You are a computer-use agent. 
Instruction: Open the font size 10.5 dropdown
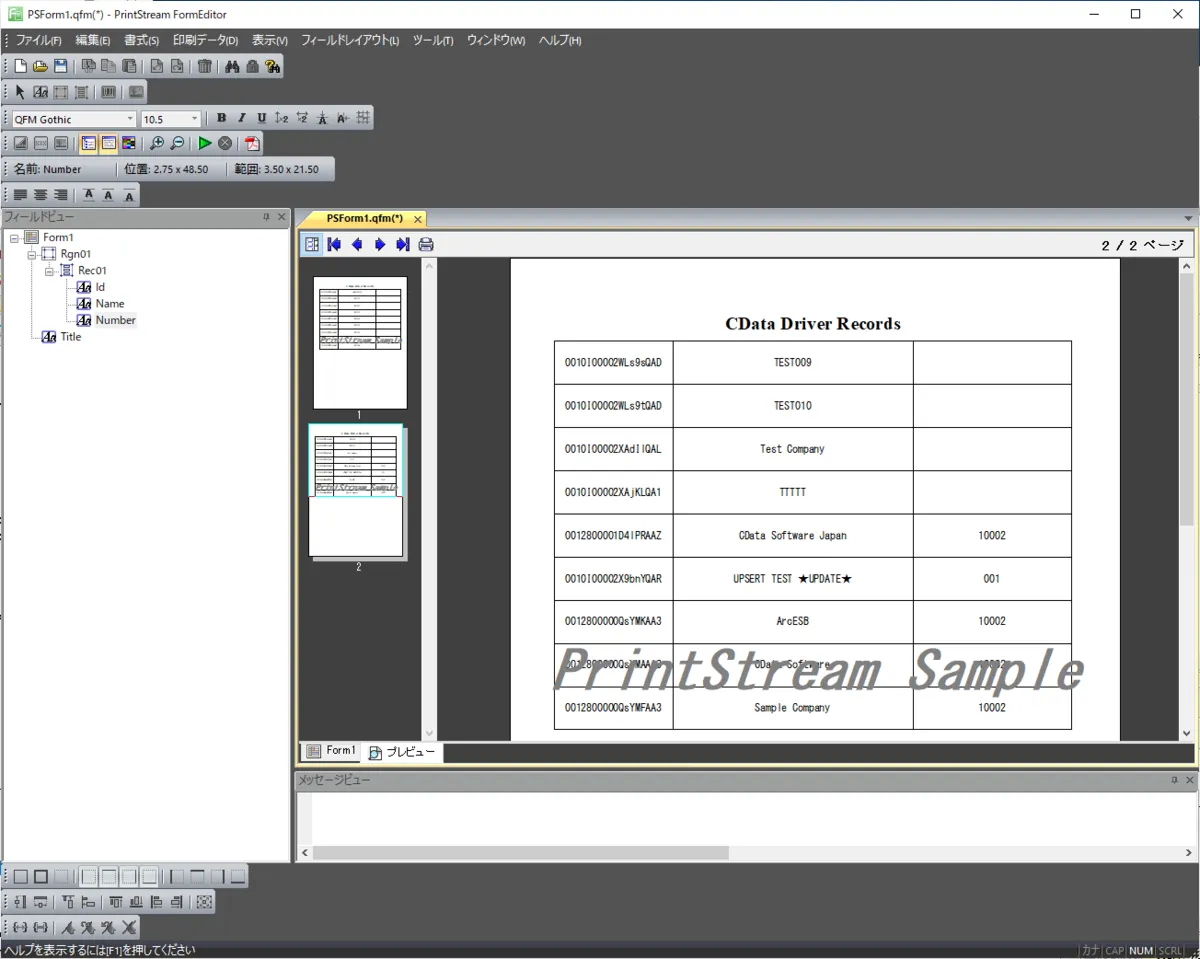point(194,119)
